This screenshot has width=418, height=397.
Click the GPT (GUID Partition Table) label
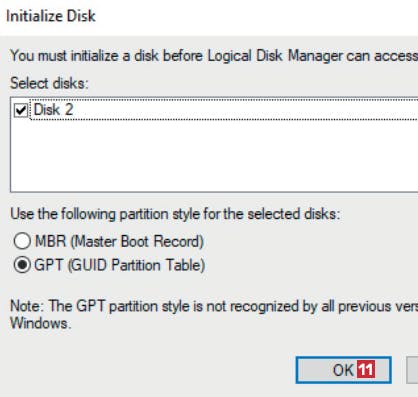point(120,265)
